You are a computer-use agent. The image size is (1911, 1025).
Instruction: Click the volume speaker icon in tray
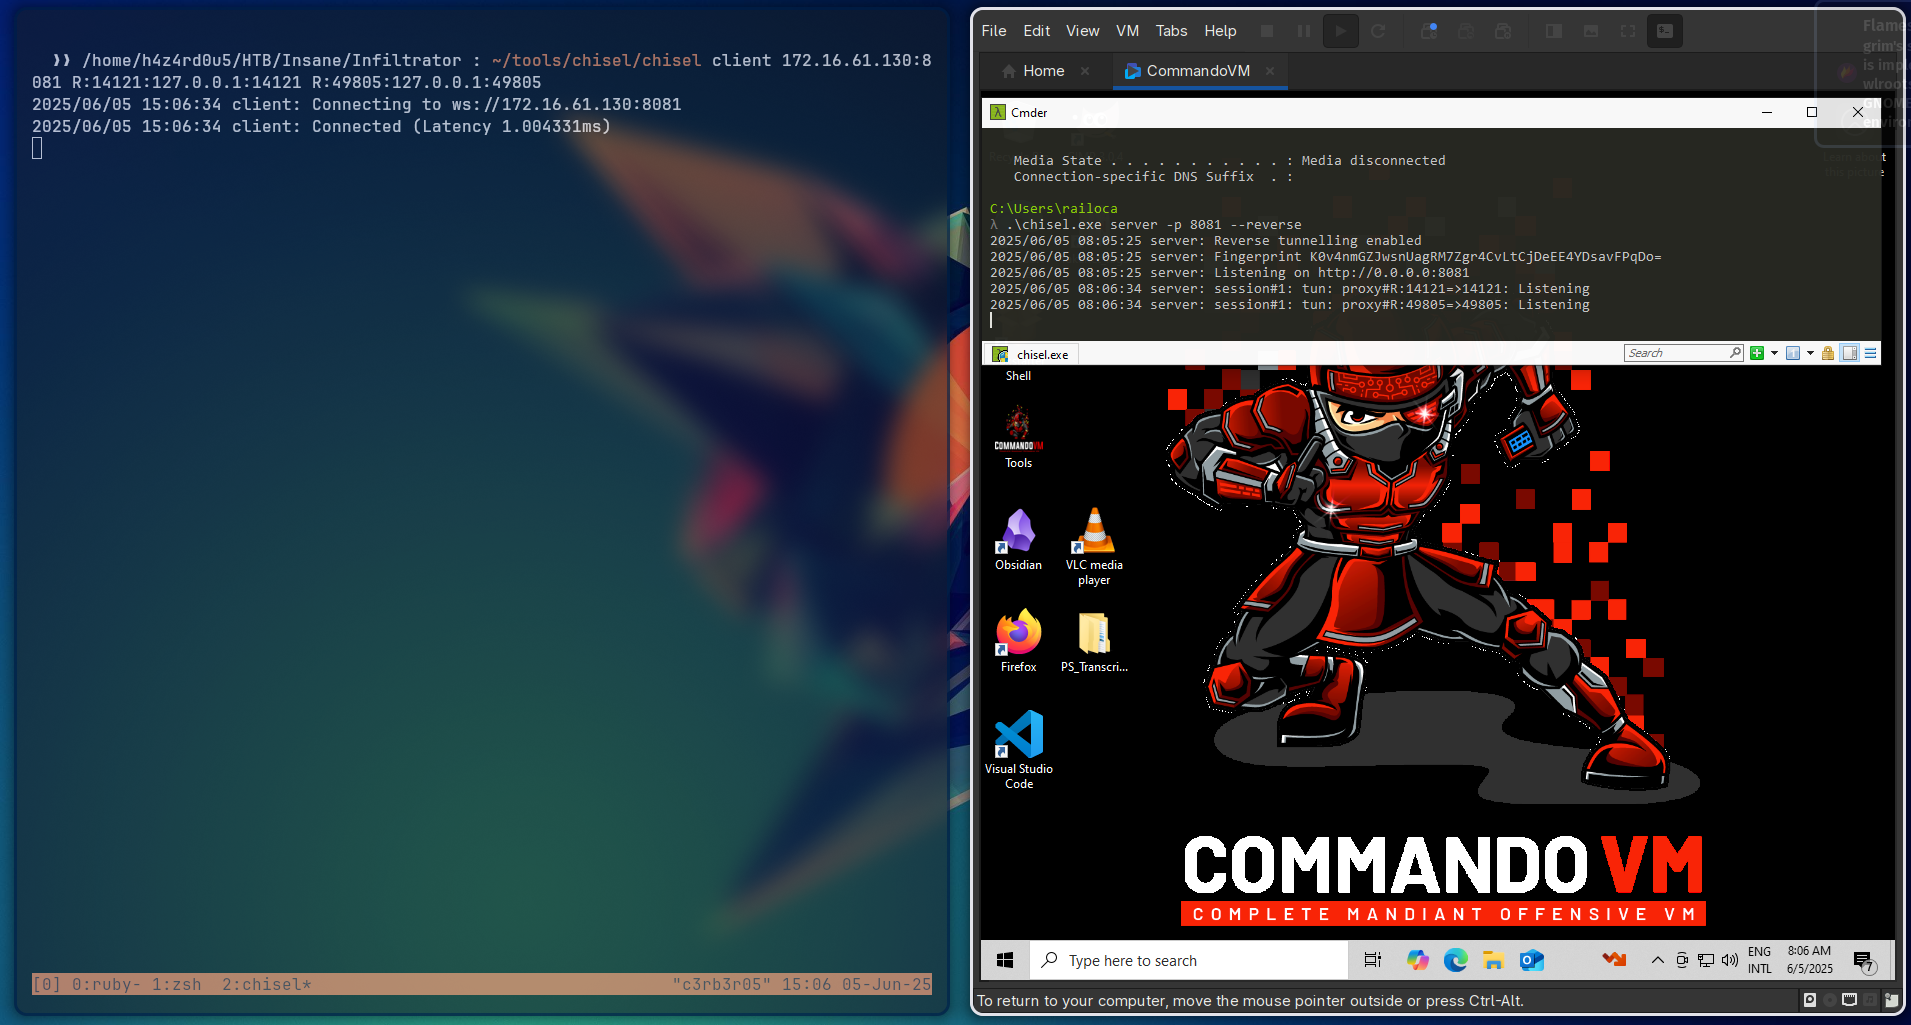[1730, 960]
